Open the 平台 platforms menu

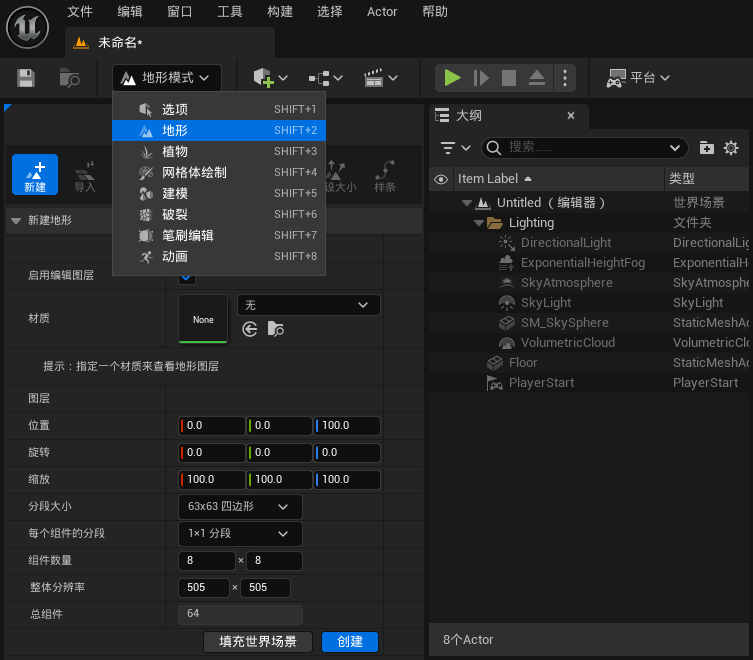(x=638, y=78)
